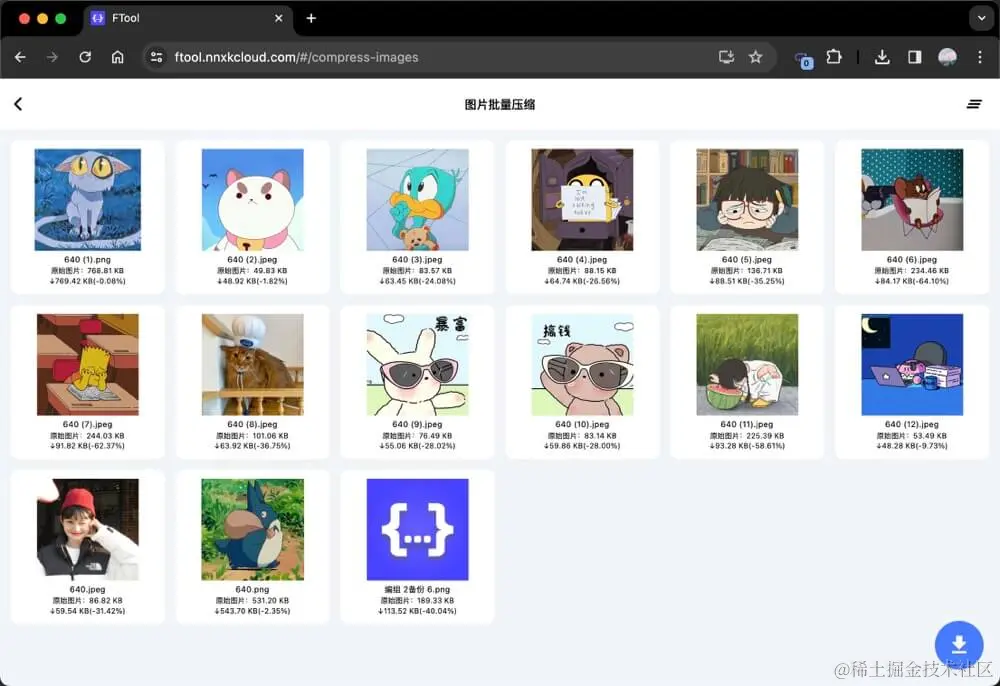Click the result 543.70 KB(-2.35%)
The image size is (1000, 686).
[255, 611]
